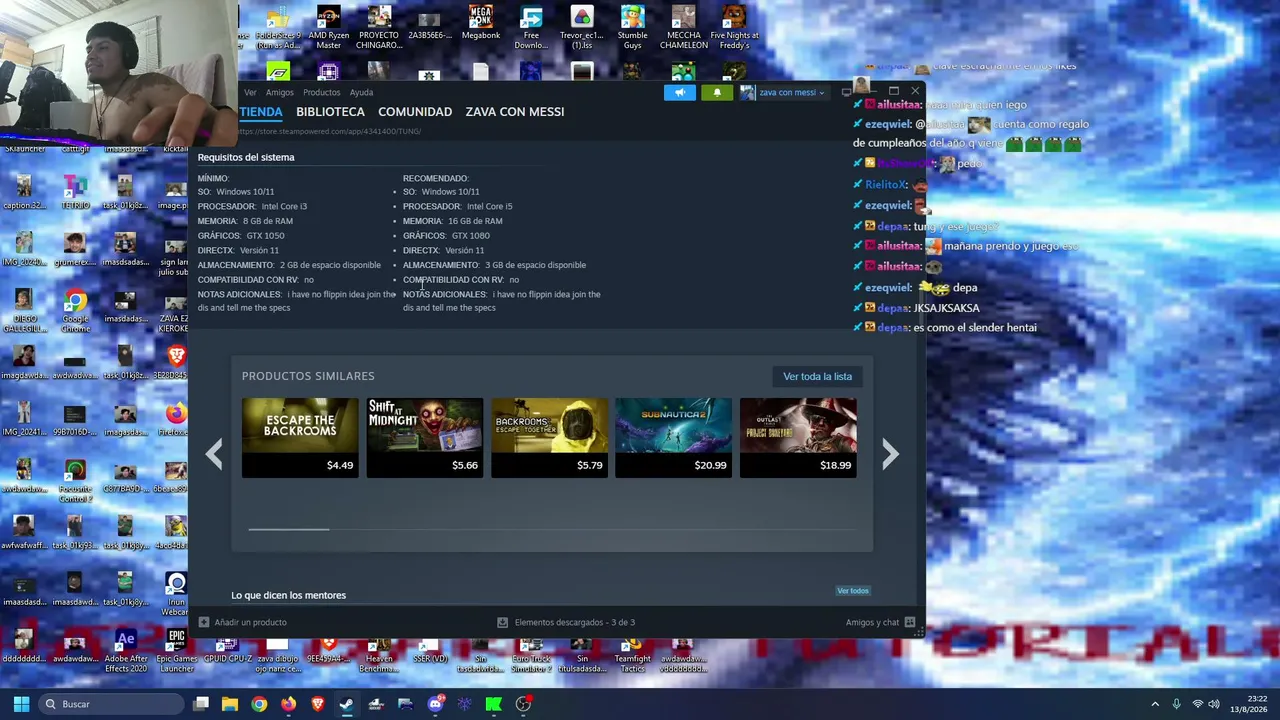
Task: Open the taskbar Wi-Fi network icon
Action: (1197, 704)
